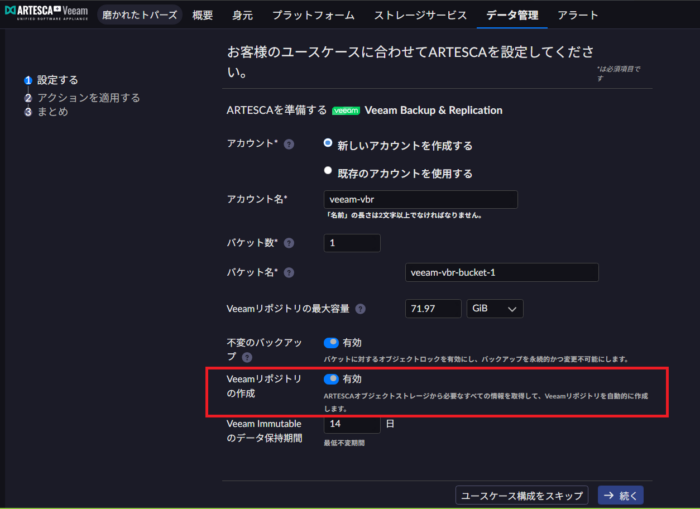
Task: Select step 1 設定する in wizard
Action: point(51,80)
